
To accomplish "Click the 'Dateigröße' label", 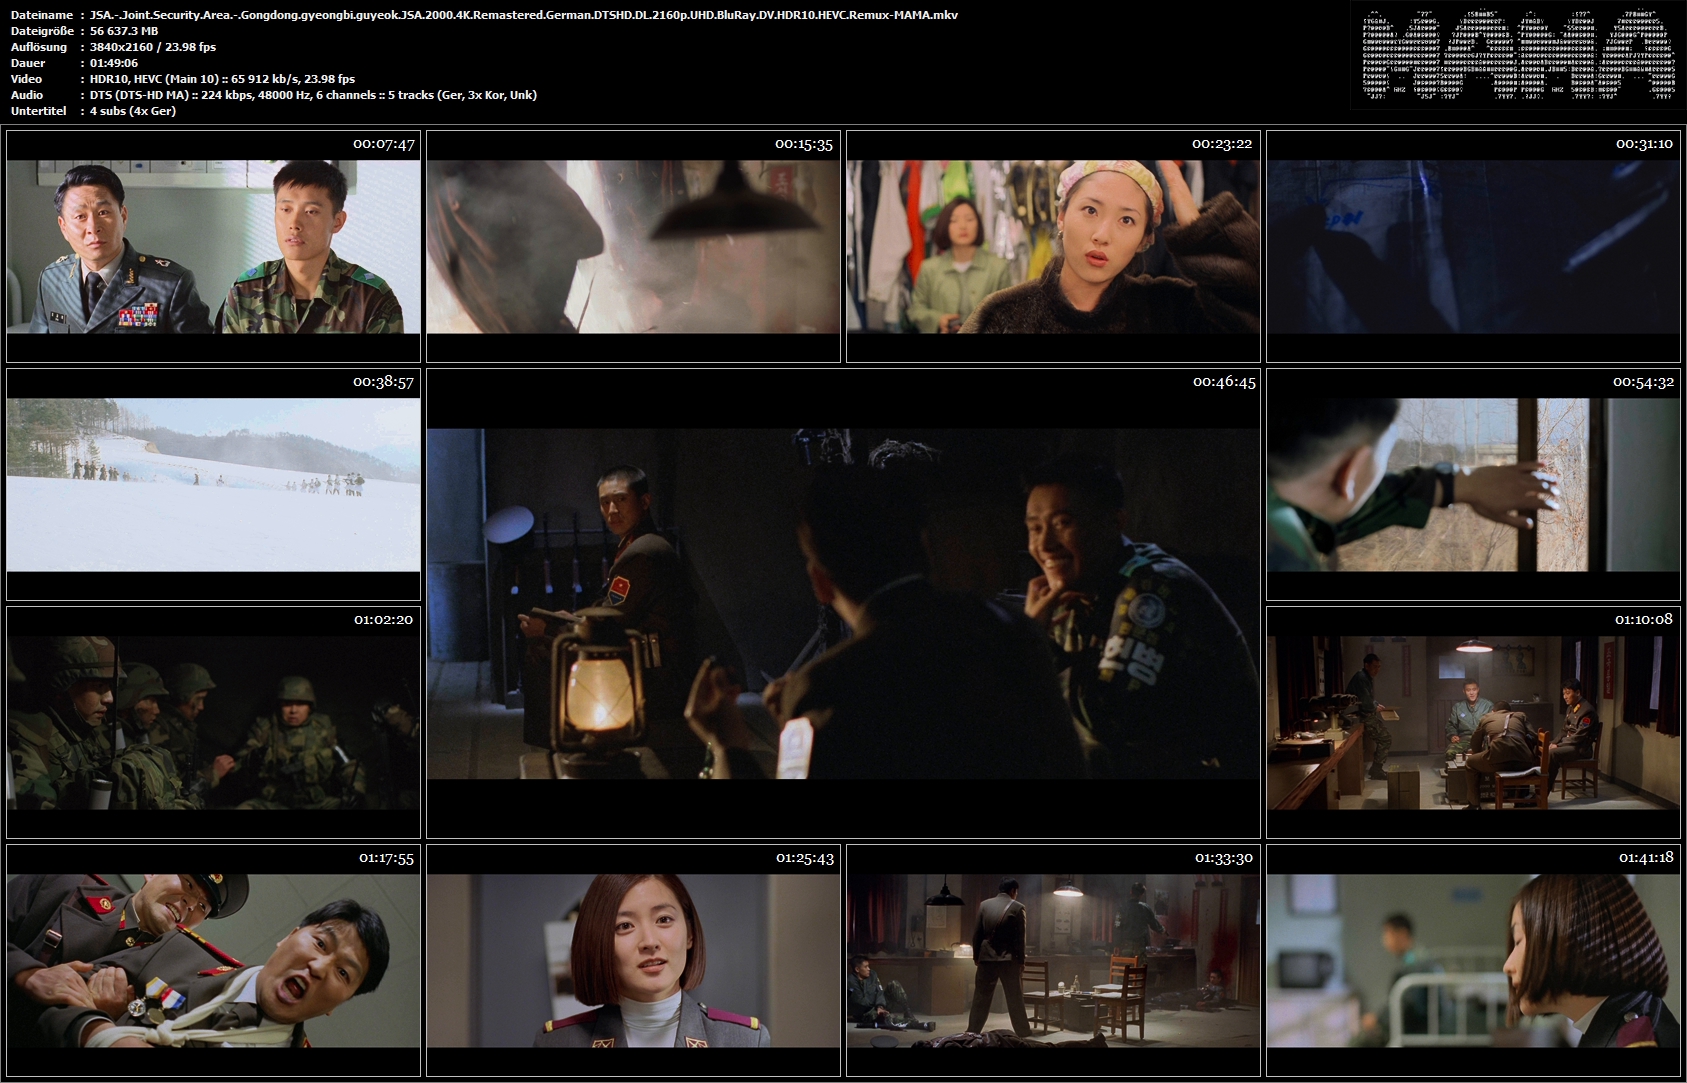I will point(41,31).
